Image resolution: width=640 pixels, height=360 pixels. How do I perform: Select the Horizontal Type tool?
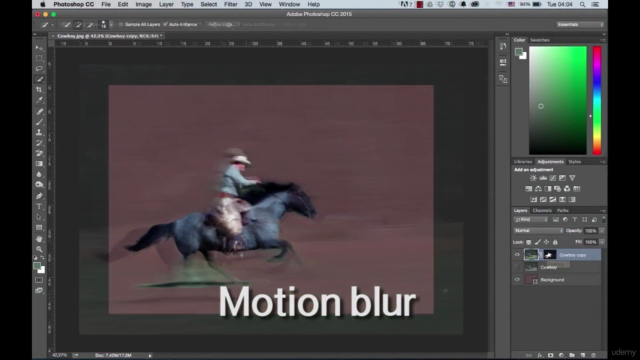click(x=39, y=207)
